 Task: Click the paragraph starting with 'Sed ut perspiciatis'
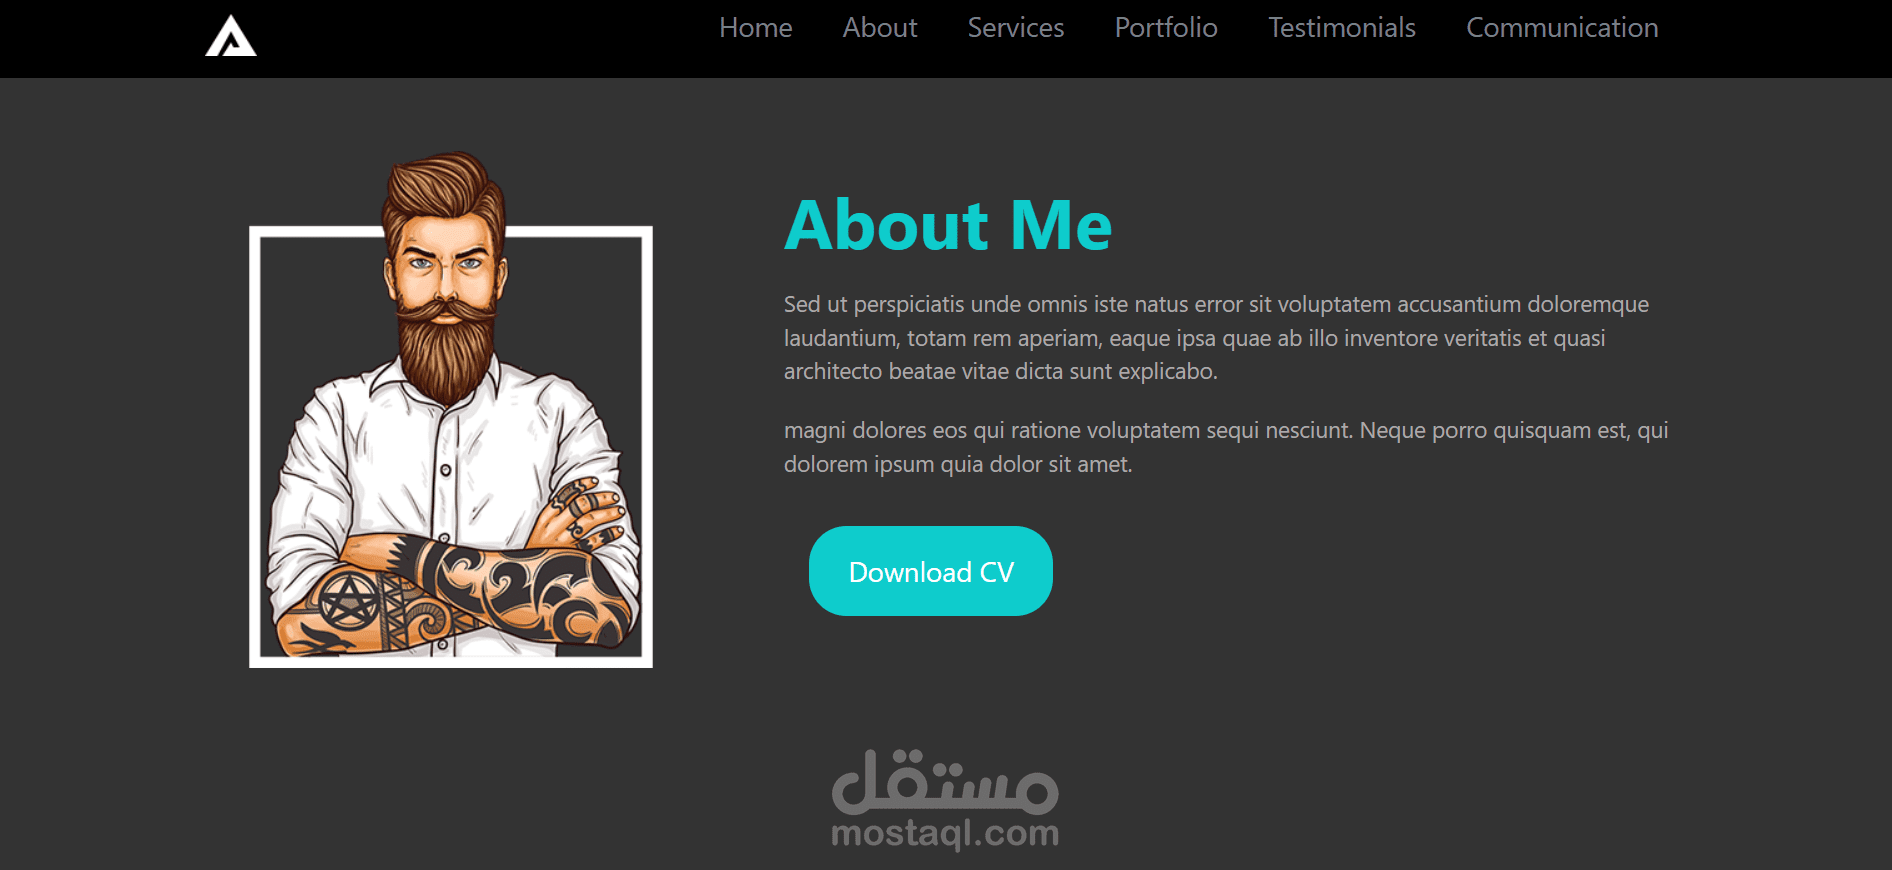(1216, 338)
